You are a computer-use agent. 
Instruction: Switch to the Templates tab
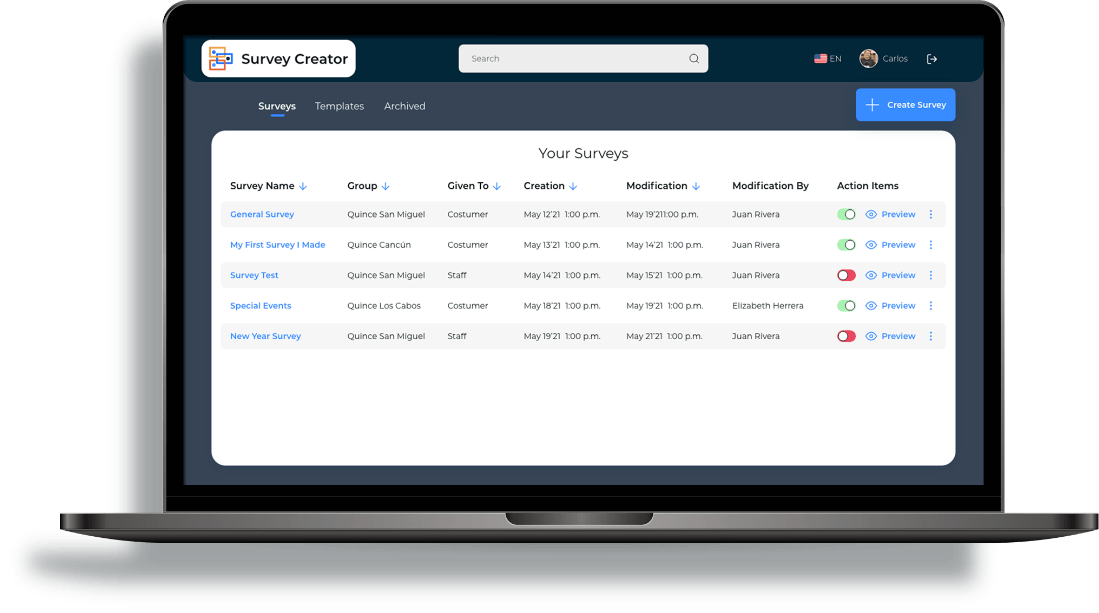tap(339, 105)
